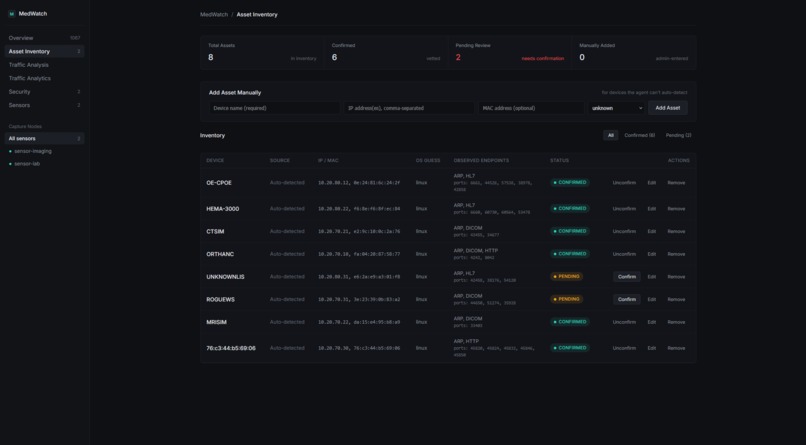Viewport: 806px width, 445px height.
Task: Select Asset Inventory in sidebar
Action: click(x=44, y=51)
